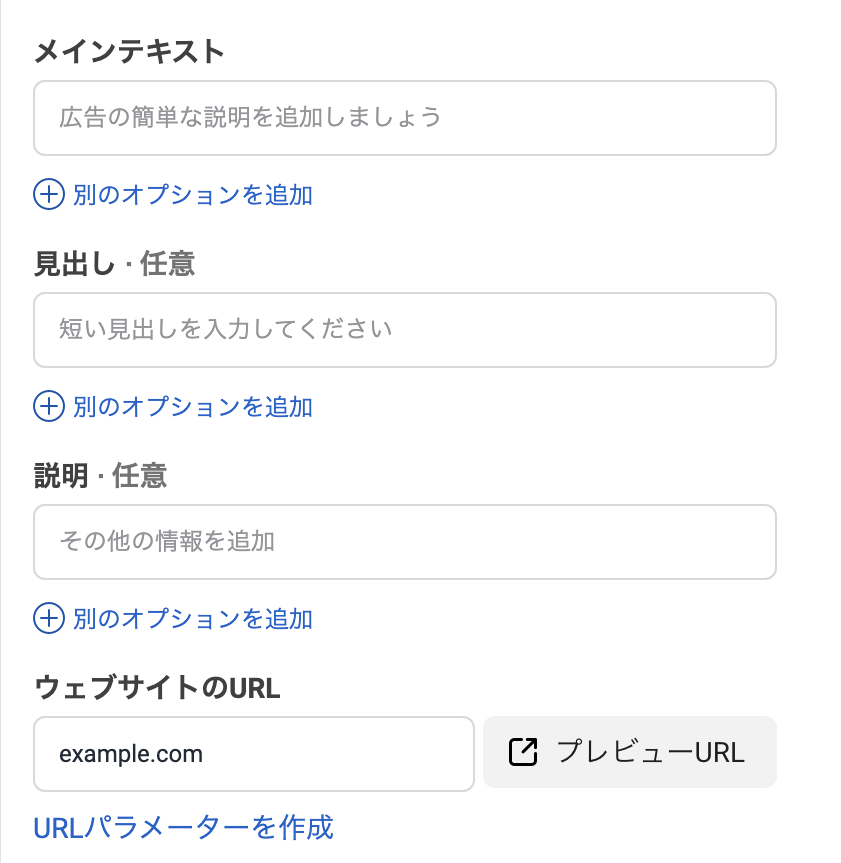Click the ウェブサイトのURL section label
The height and width of the screenshot is (863, 841).
(x=157, y=688)
